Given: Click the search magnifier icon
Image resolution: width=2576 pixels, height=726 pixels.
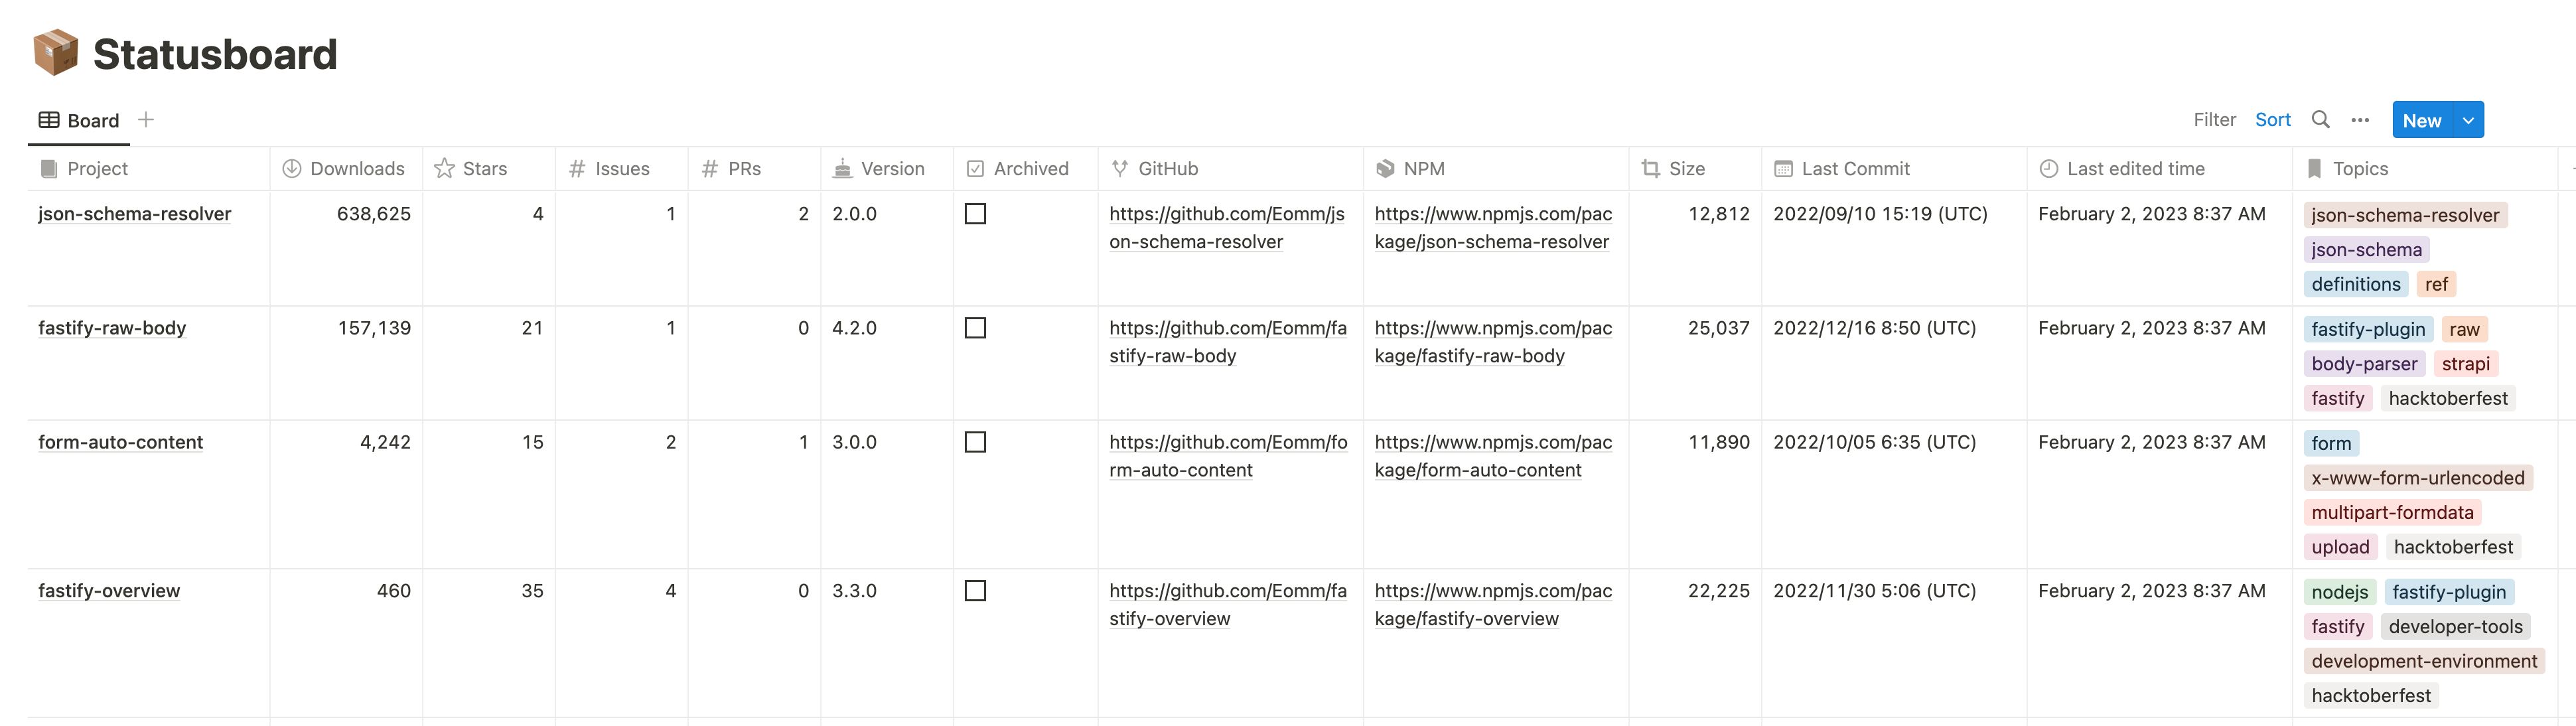Looking at the screenshot, I should pos(2320,120).
